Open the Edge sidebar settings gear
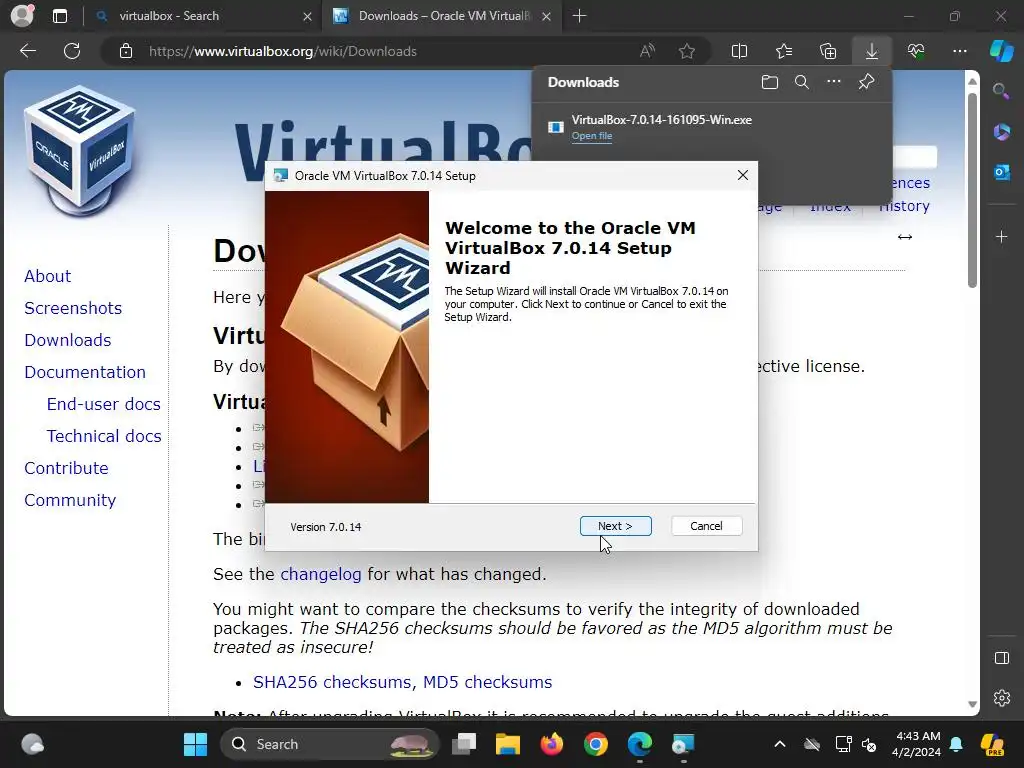The width and height of the screenshot is (1024, 768). click(x=1001, y=698)
